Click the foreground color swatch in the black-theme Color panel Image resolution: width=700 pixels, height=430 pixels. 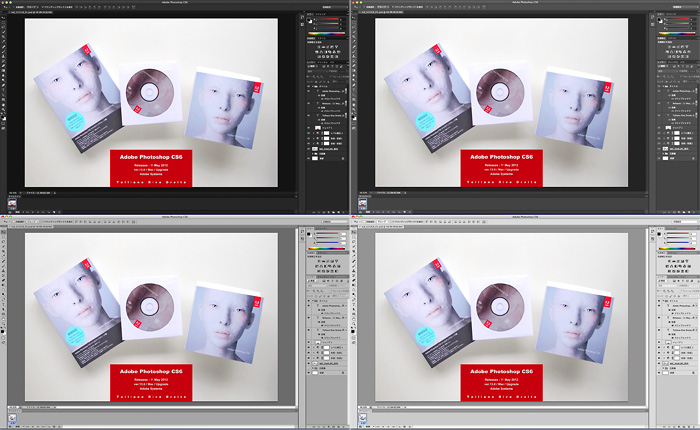[x=308, y=20]
